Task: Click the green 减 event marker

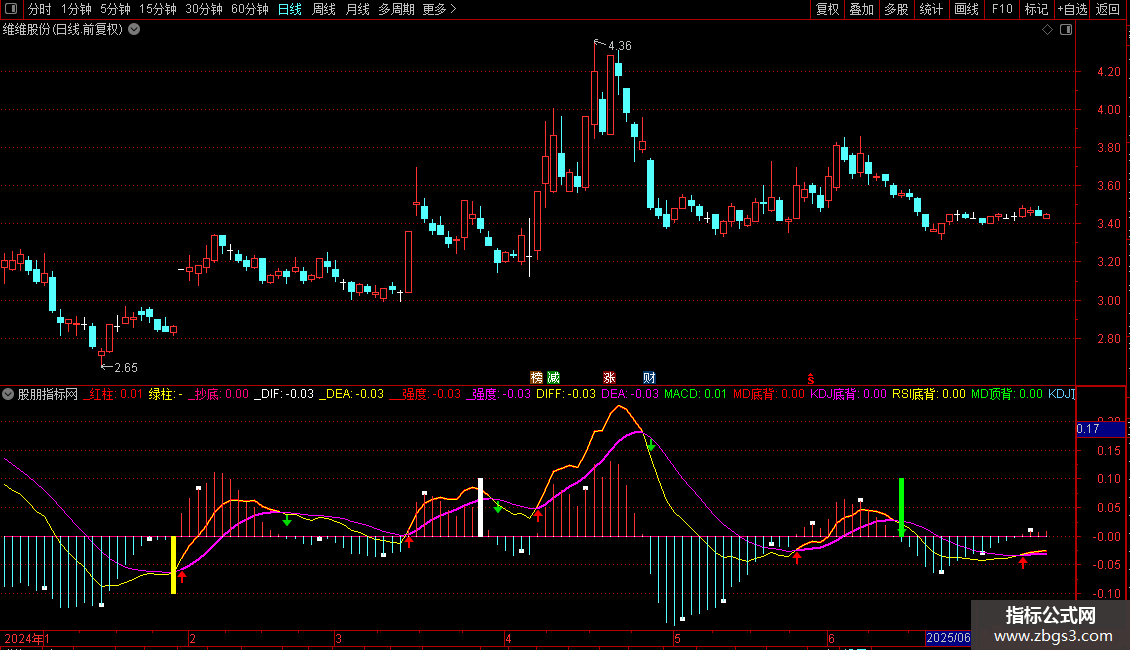Action: tap(553, 378)
